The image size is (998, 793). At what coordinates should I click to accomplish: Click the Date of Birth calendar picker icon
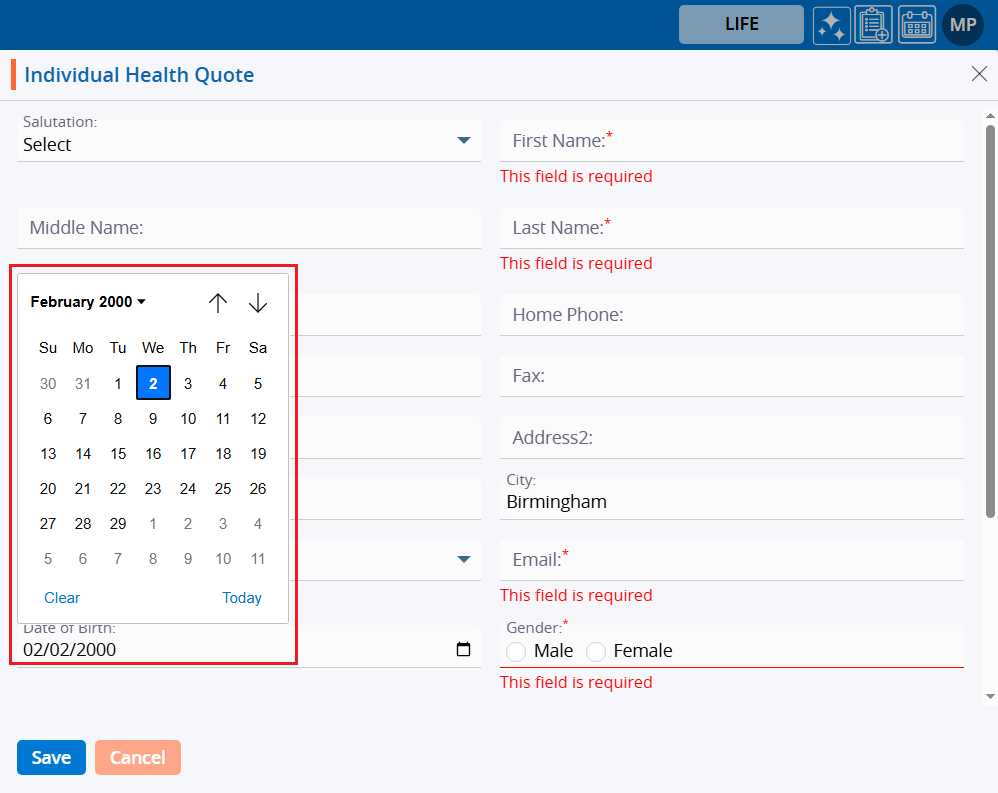pos(463,650)
